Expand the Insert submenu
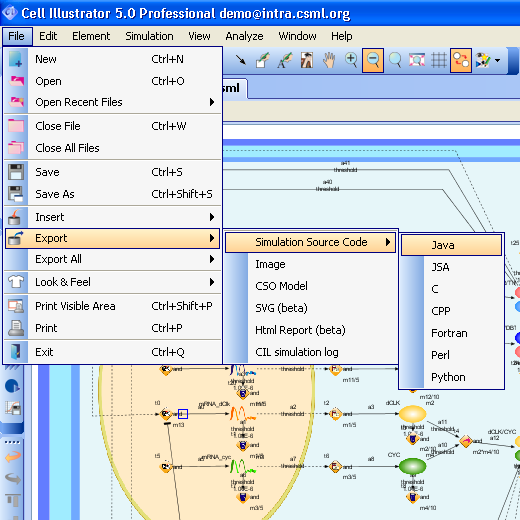520x520 pixels. point(113,217)
